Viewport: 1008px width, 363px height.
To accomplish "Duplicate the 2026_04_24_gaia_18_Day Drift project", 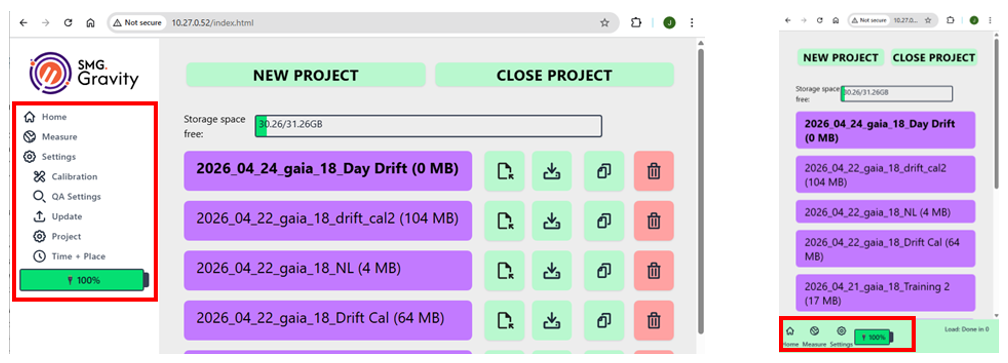I will [x=604, y=171].
